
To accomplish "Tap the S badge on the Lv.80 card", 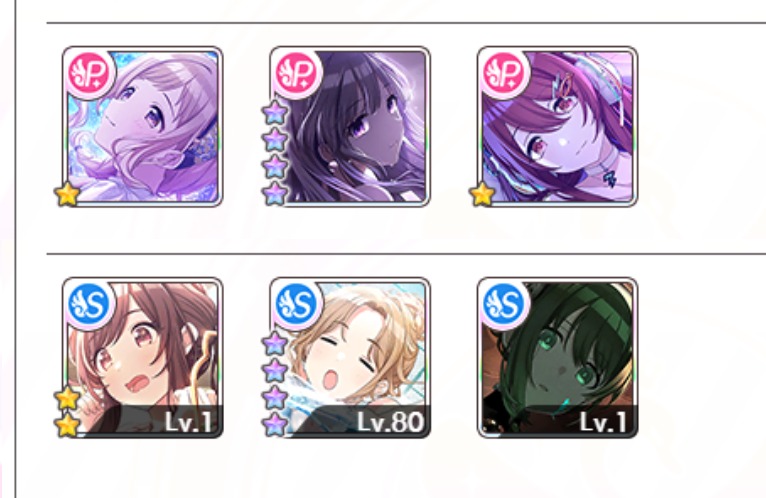I will (297, 305).
